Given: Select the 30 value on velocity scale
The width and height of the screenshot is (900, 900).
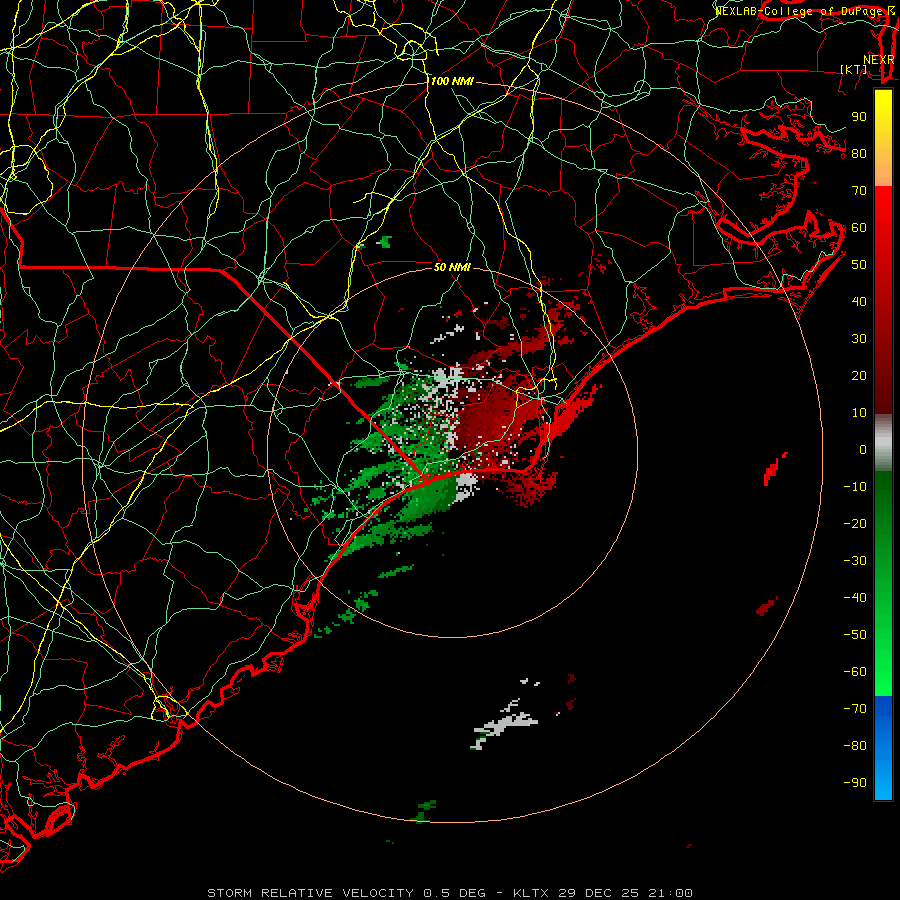Looking at the screenshot, I should click(859, 339).
